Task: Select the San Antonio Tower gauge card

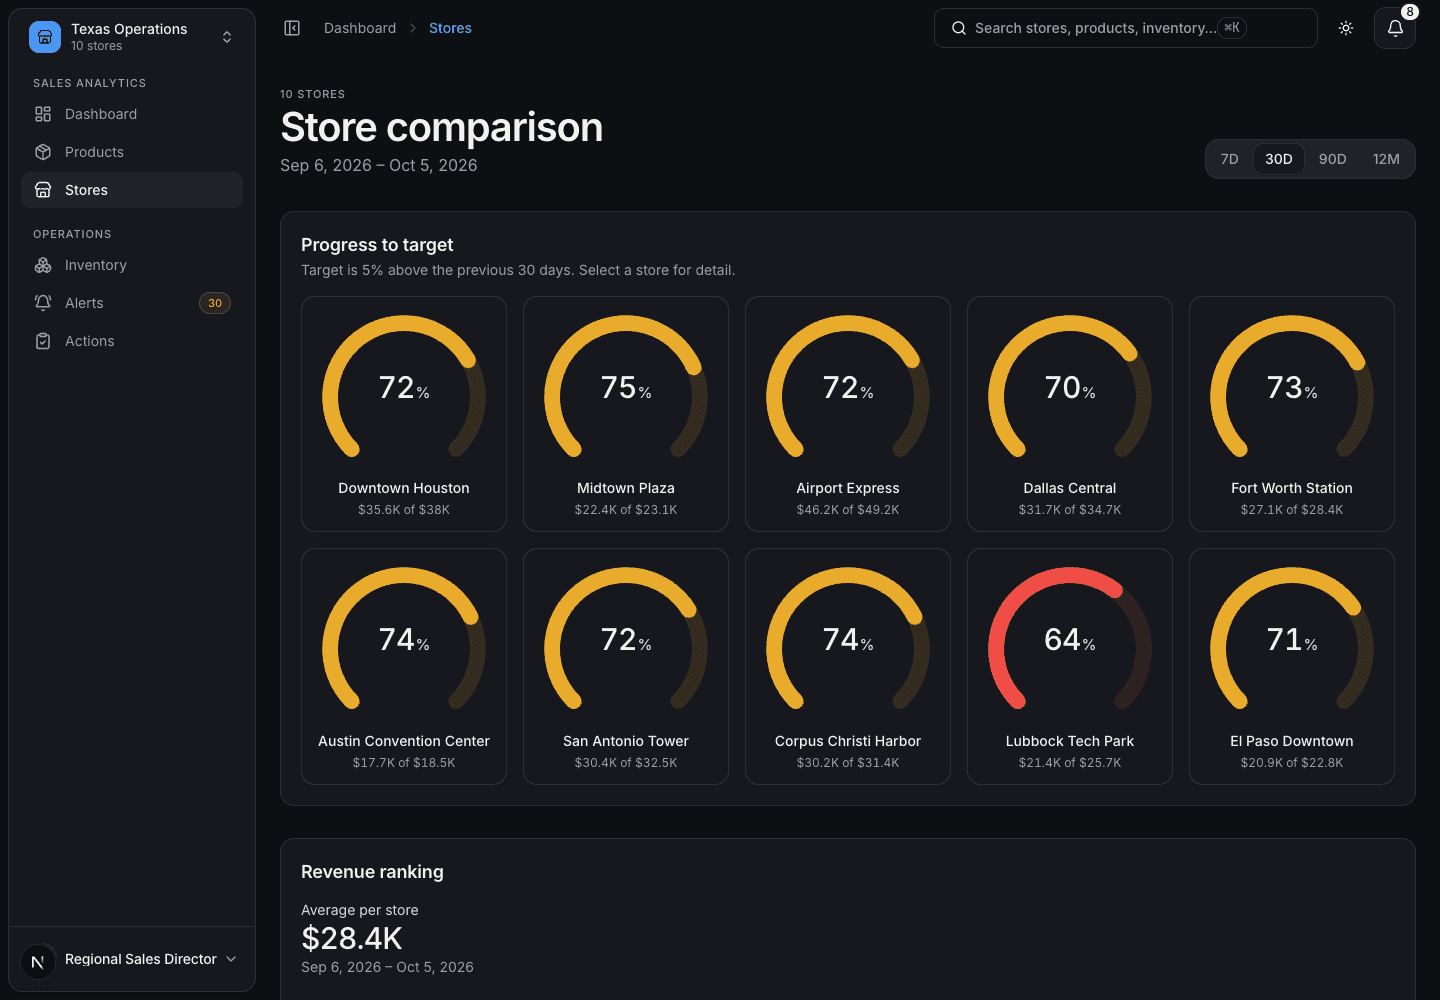Action: tap(626, 666)
